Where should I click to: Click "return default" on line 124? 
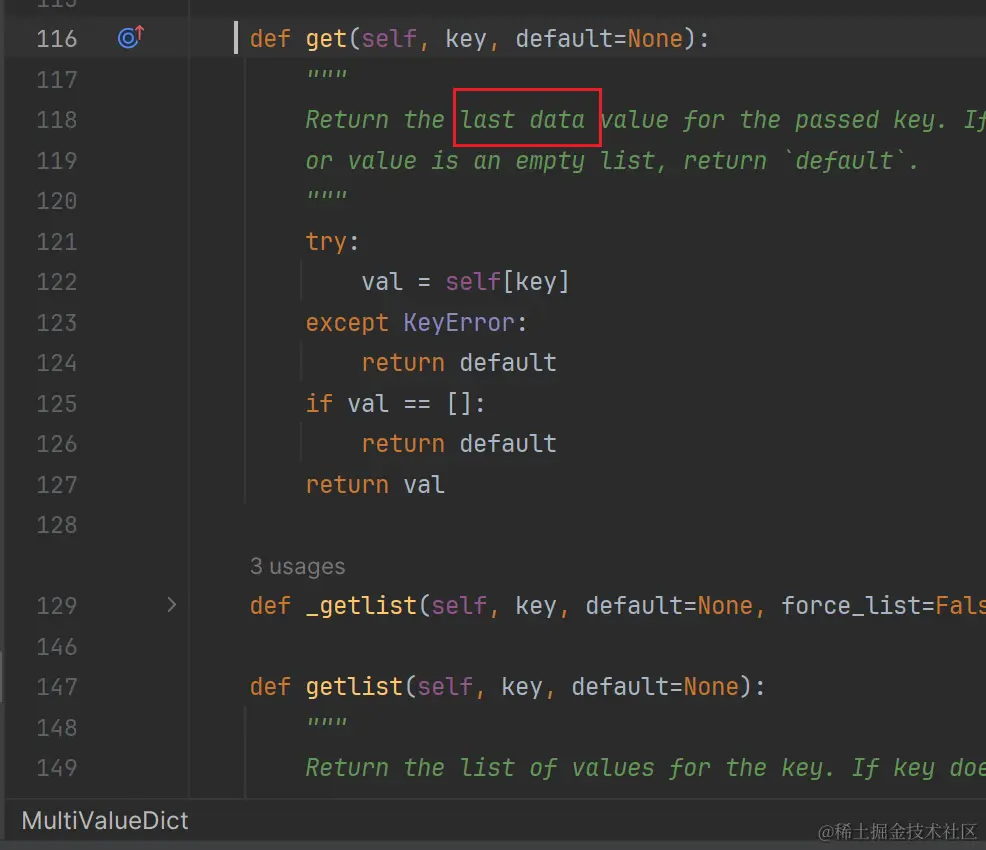point(459,363)
